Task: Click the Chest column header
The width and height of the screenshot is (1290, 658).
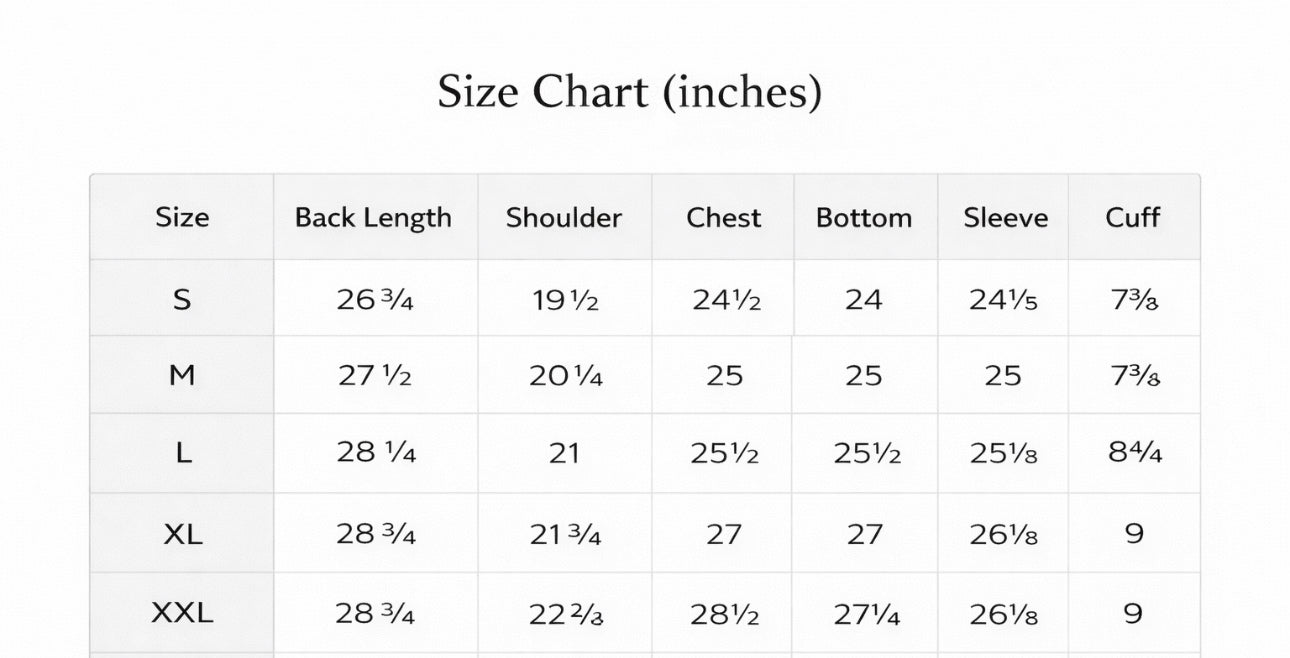Action: click(x=723, y=218)
